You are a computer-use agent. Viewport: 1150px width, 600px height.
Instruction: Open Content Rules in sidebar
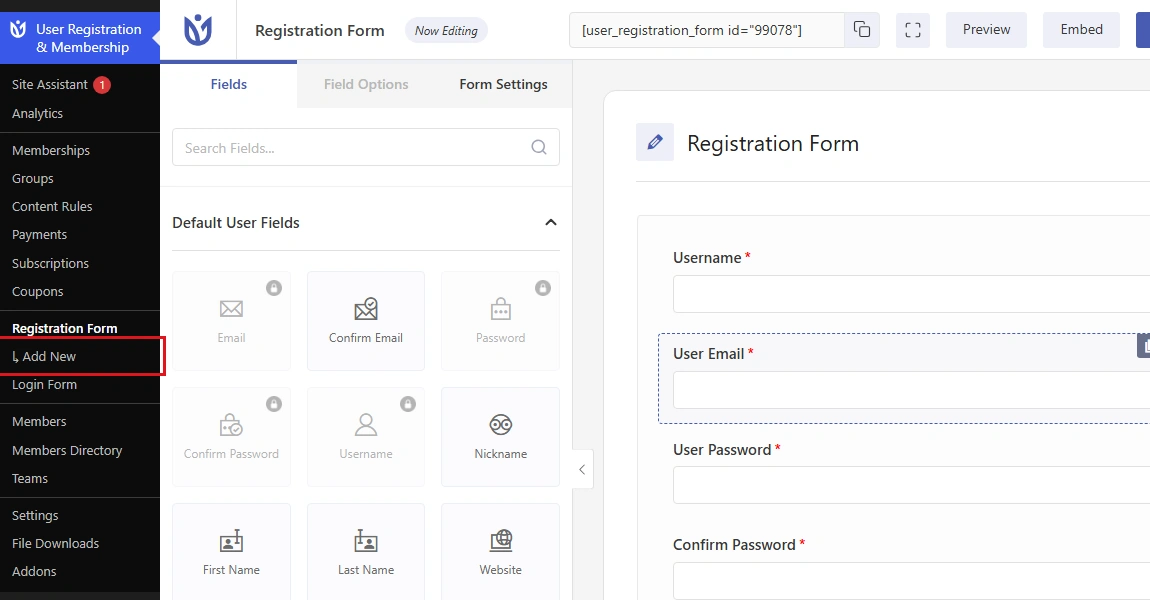(x=52, y=207)
